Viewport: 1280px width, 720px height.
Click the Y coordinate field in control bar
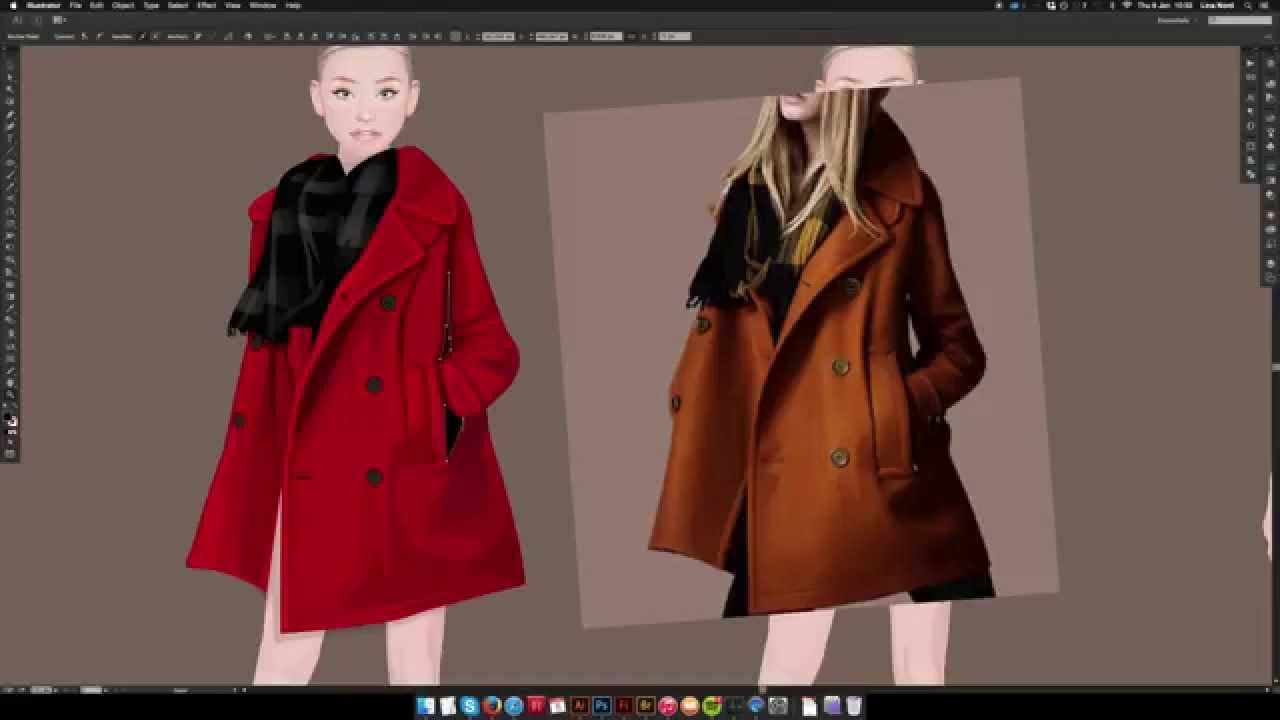tap(551, 36)
